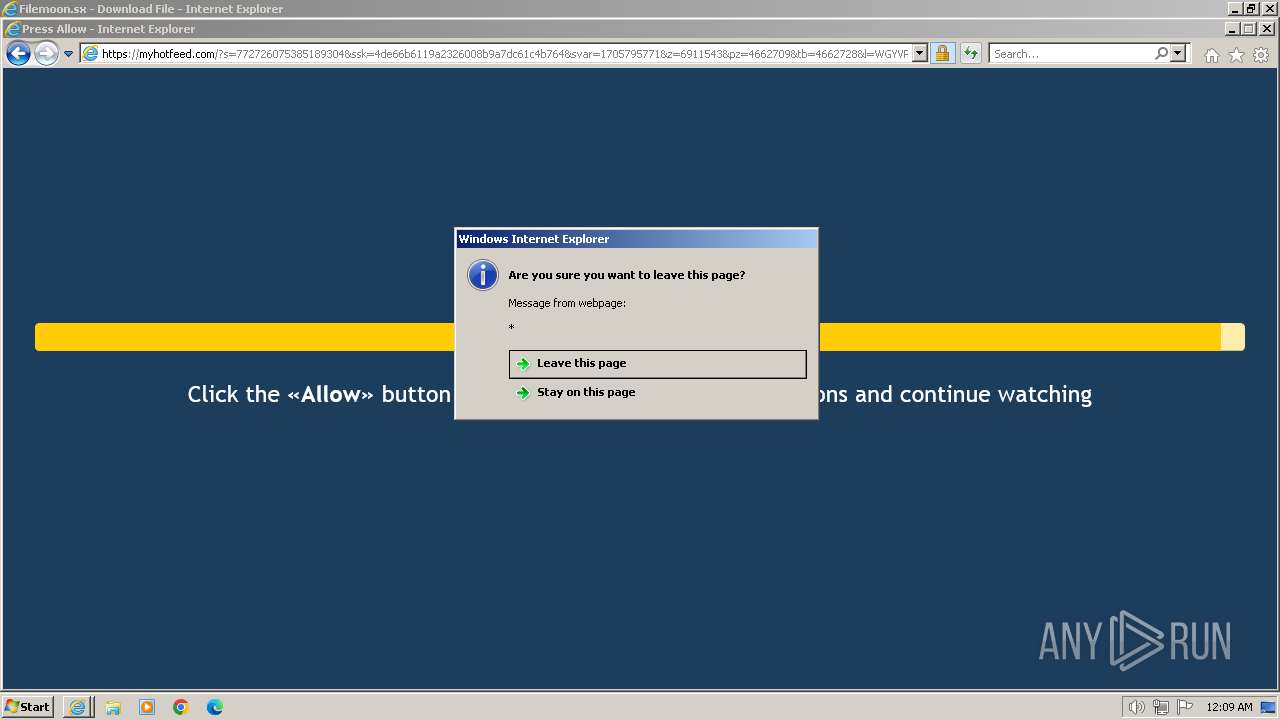Click the 'continue watching' page text
Image resolution: width=1280 pixels, height=720 pixels.
coord(995,395)
